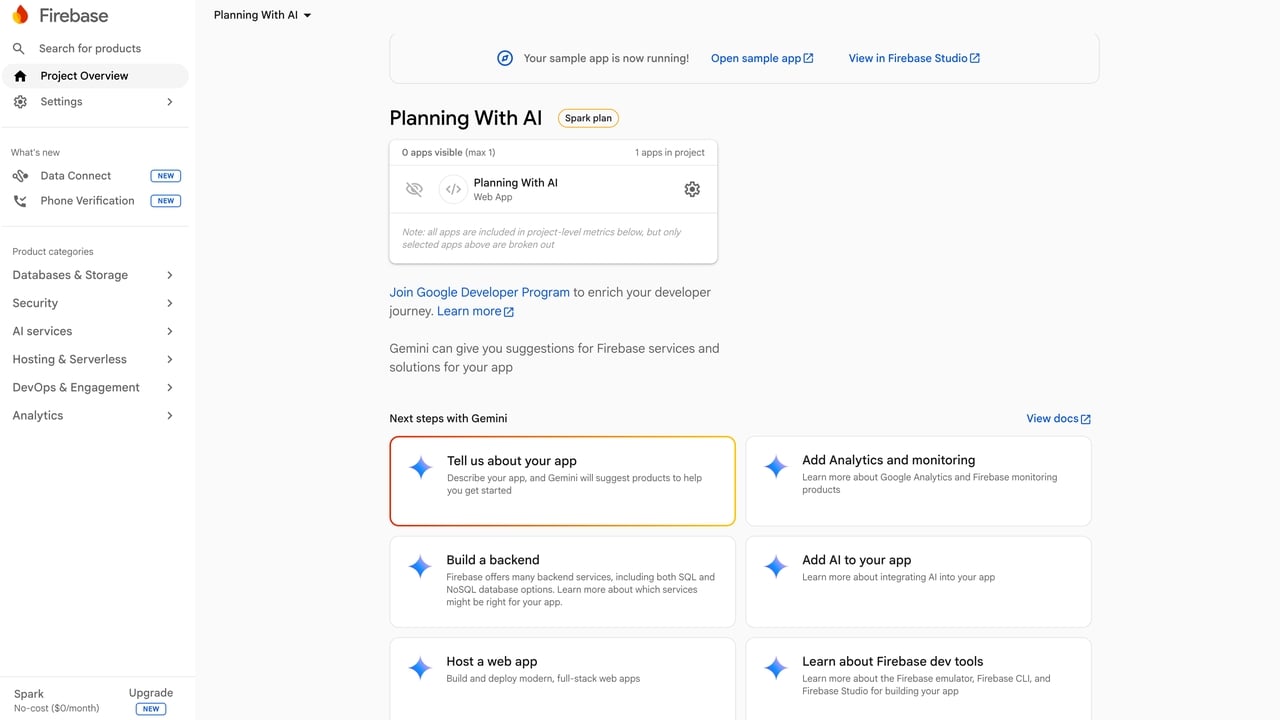Screen dimensions: 1280x720
Task: Expand the AI services category
Action: pos(93,331)
